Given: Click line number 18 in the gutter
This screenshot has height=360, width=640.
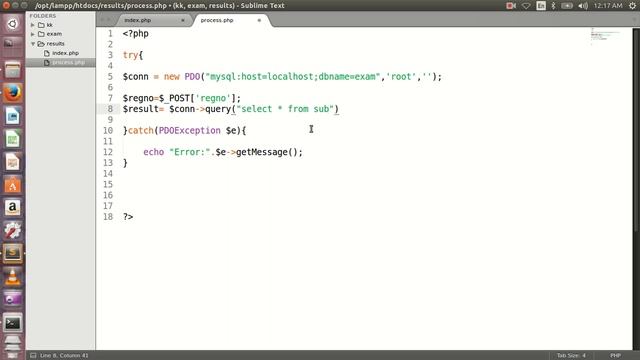Looking at the screenshot, I should 108,217.
